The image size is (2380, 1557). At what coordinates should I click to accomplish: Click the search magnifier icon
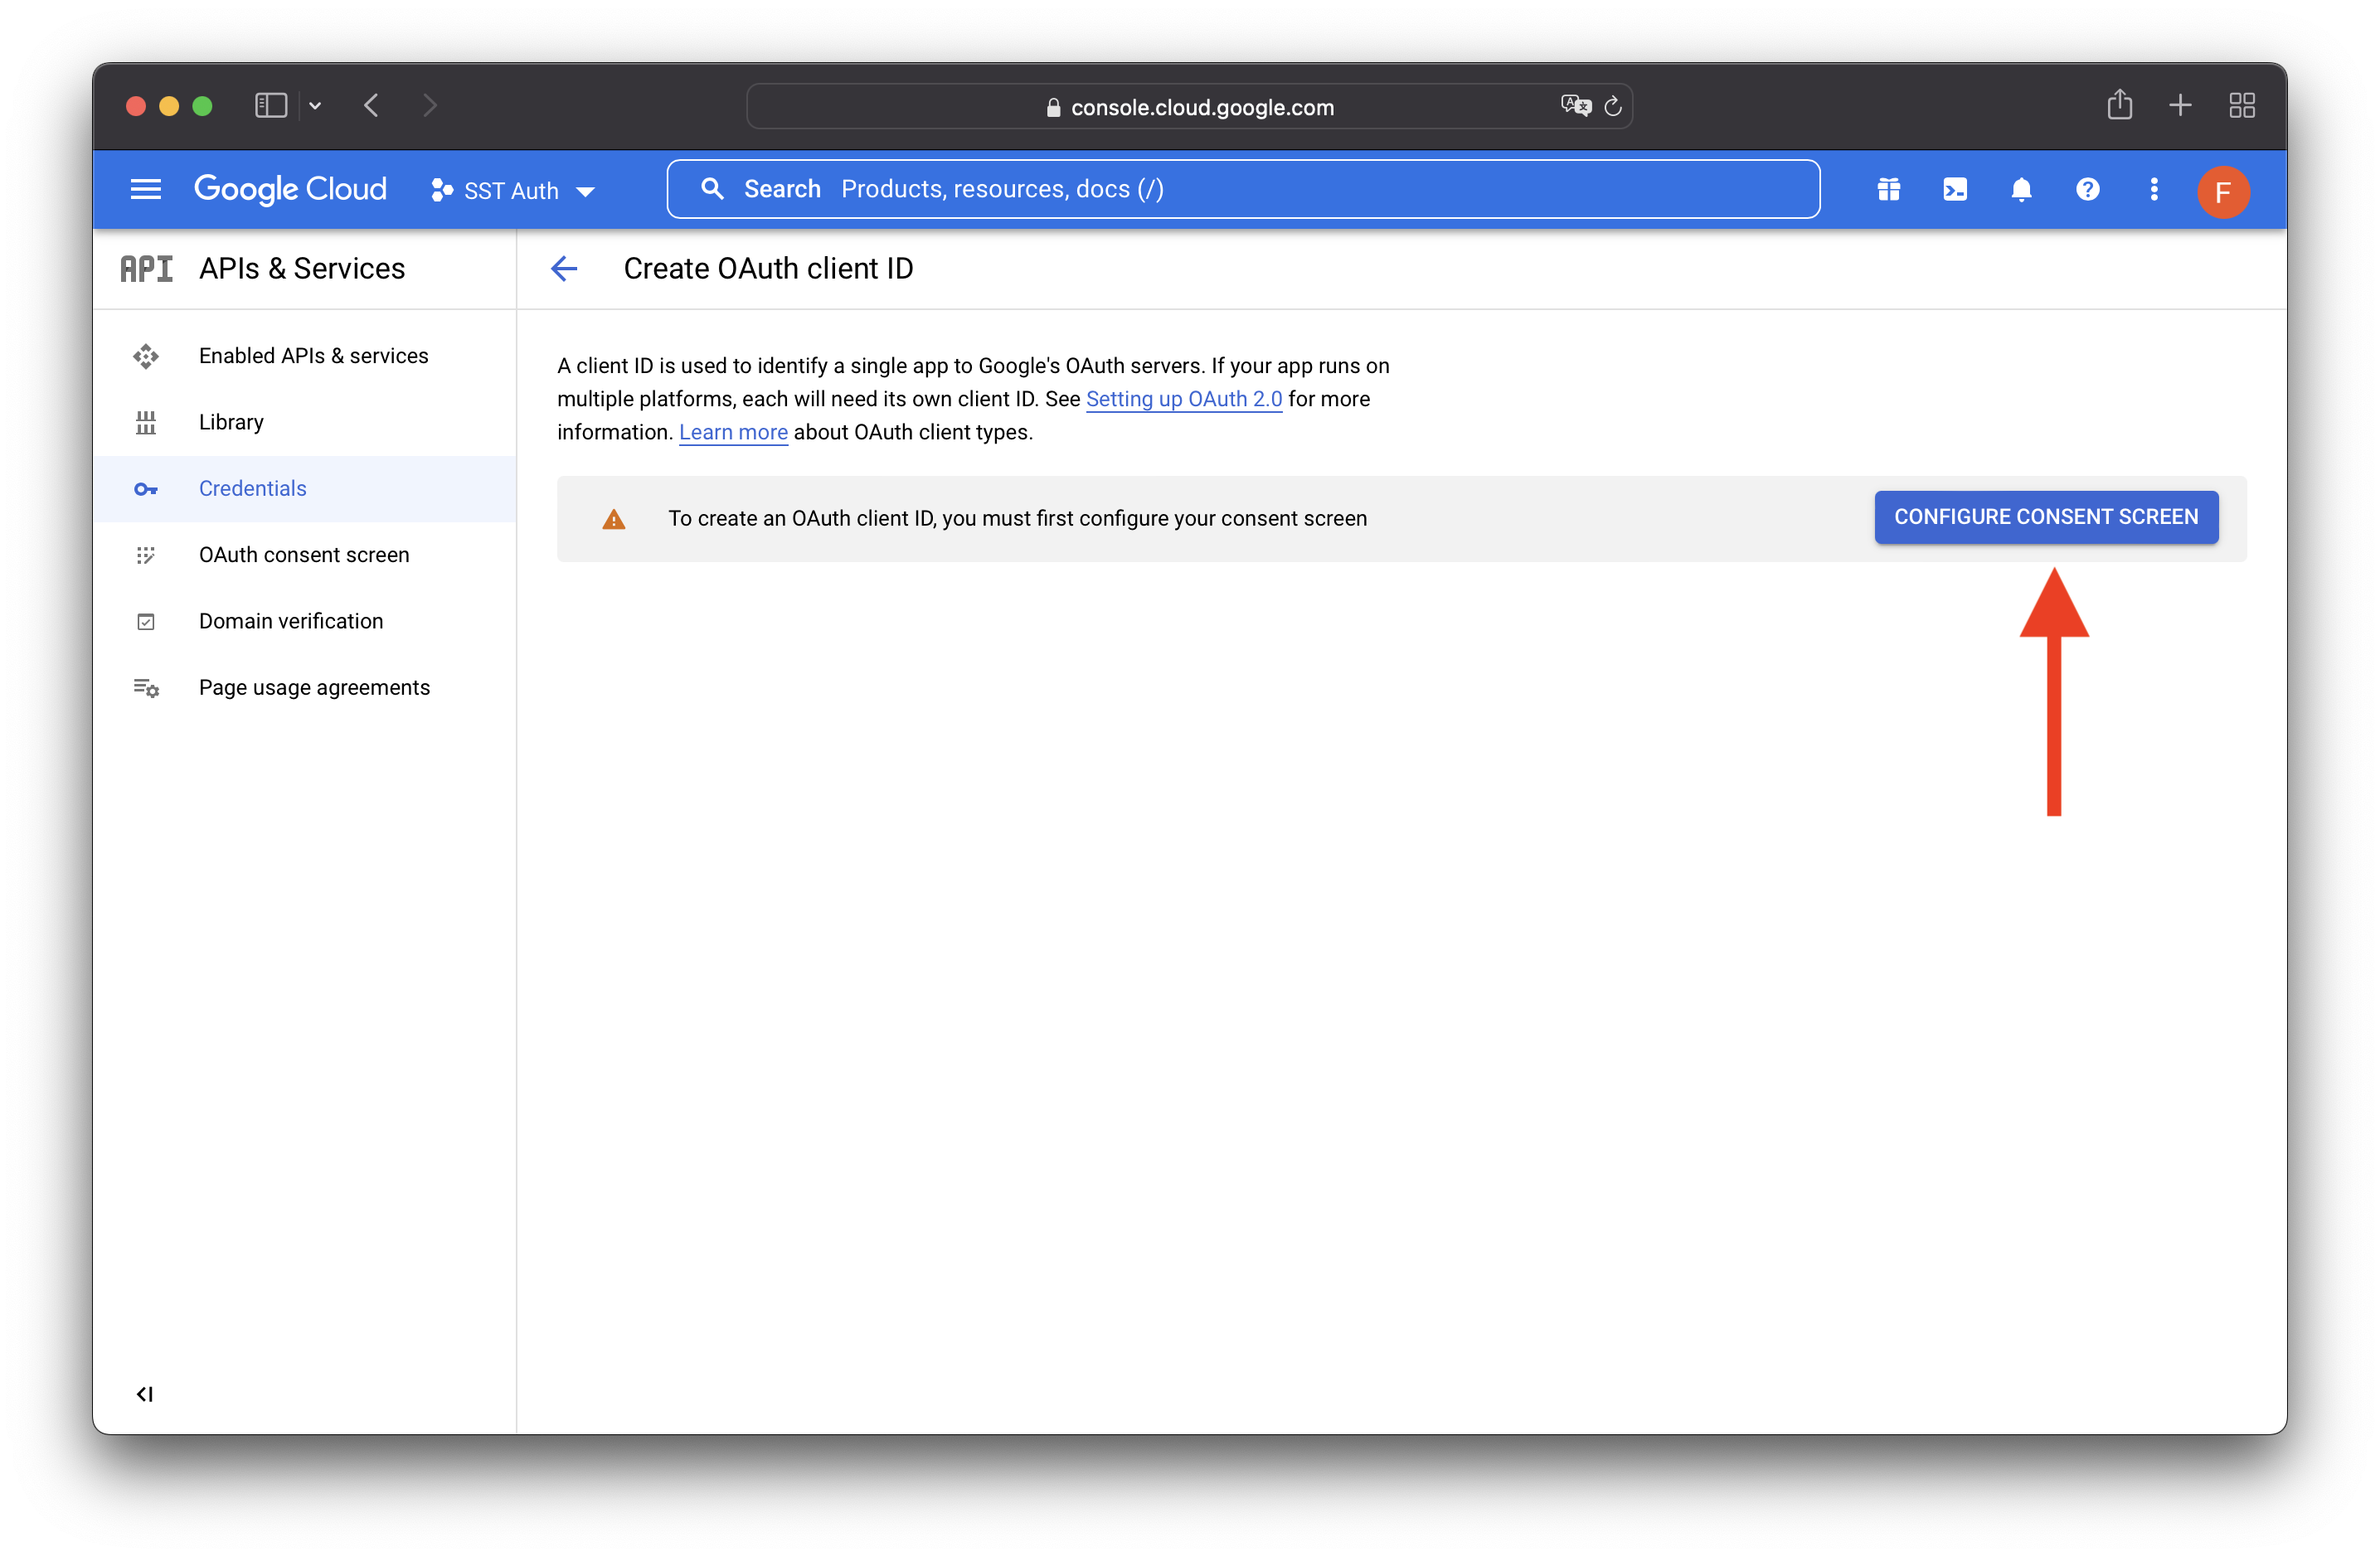click(712, 189)
